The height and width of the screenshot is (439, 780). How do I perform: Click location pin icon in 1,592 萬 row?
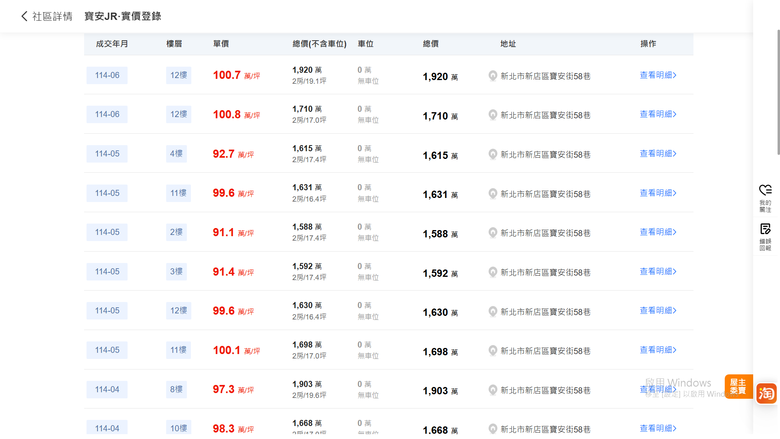[492, 272]
